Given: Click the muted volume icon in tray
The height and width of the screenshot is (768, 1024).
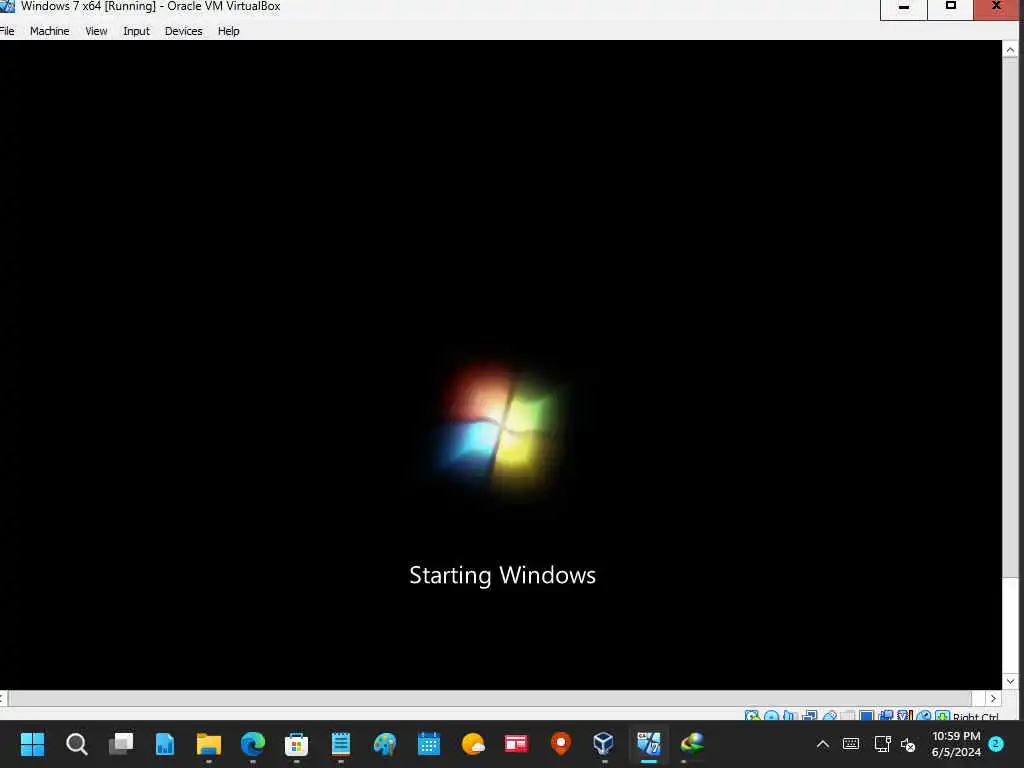Looking at the screenshot, I should point(908,744).
